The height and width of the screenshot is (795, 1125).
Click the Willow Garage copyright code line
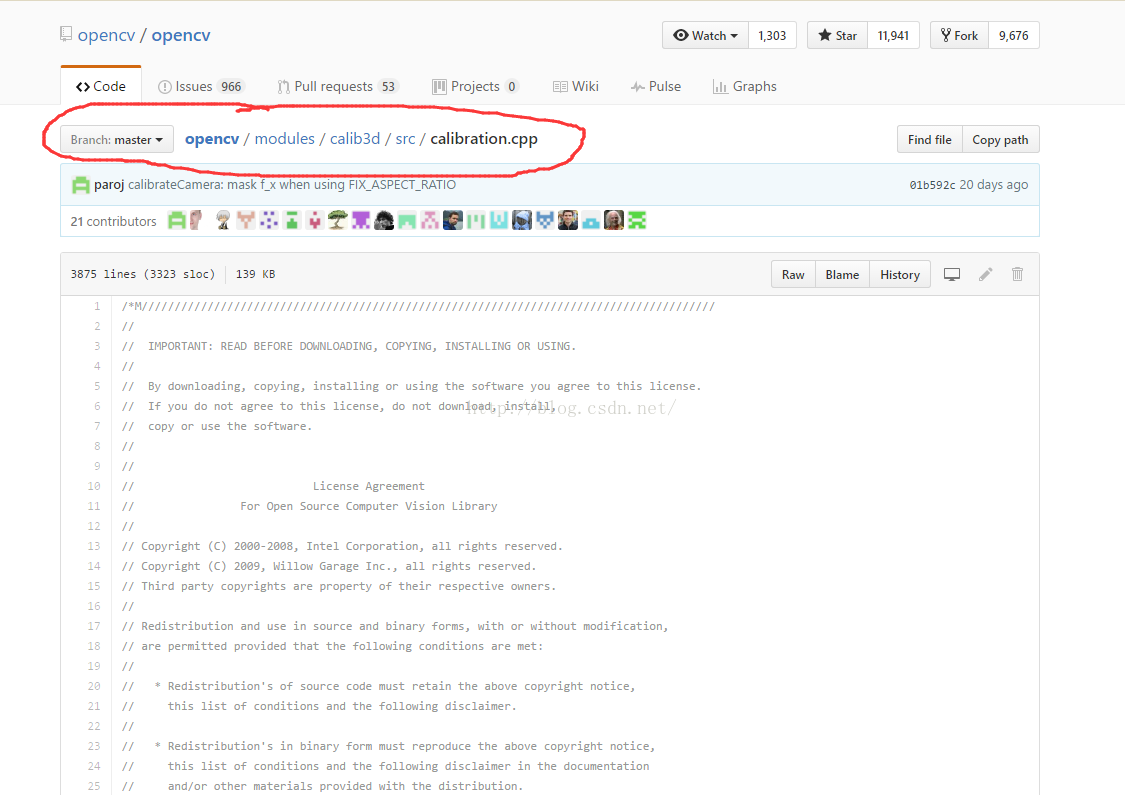pos(329,566)
